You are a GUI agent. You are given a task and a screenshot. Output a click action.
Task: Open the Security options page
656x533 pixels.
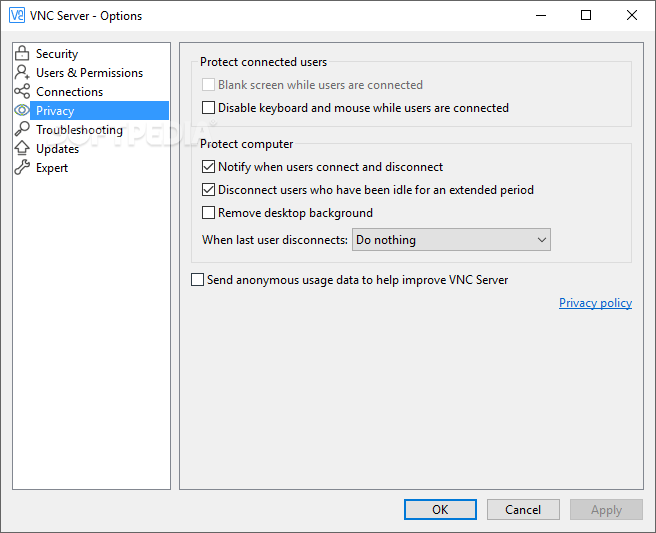[x=57, y=54]
